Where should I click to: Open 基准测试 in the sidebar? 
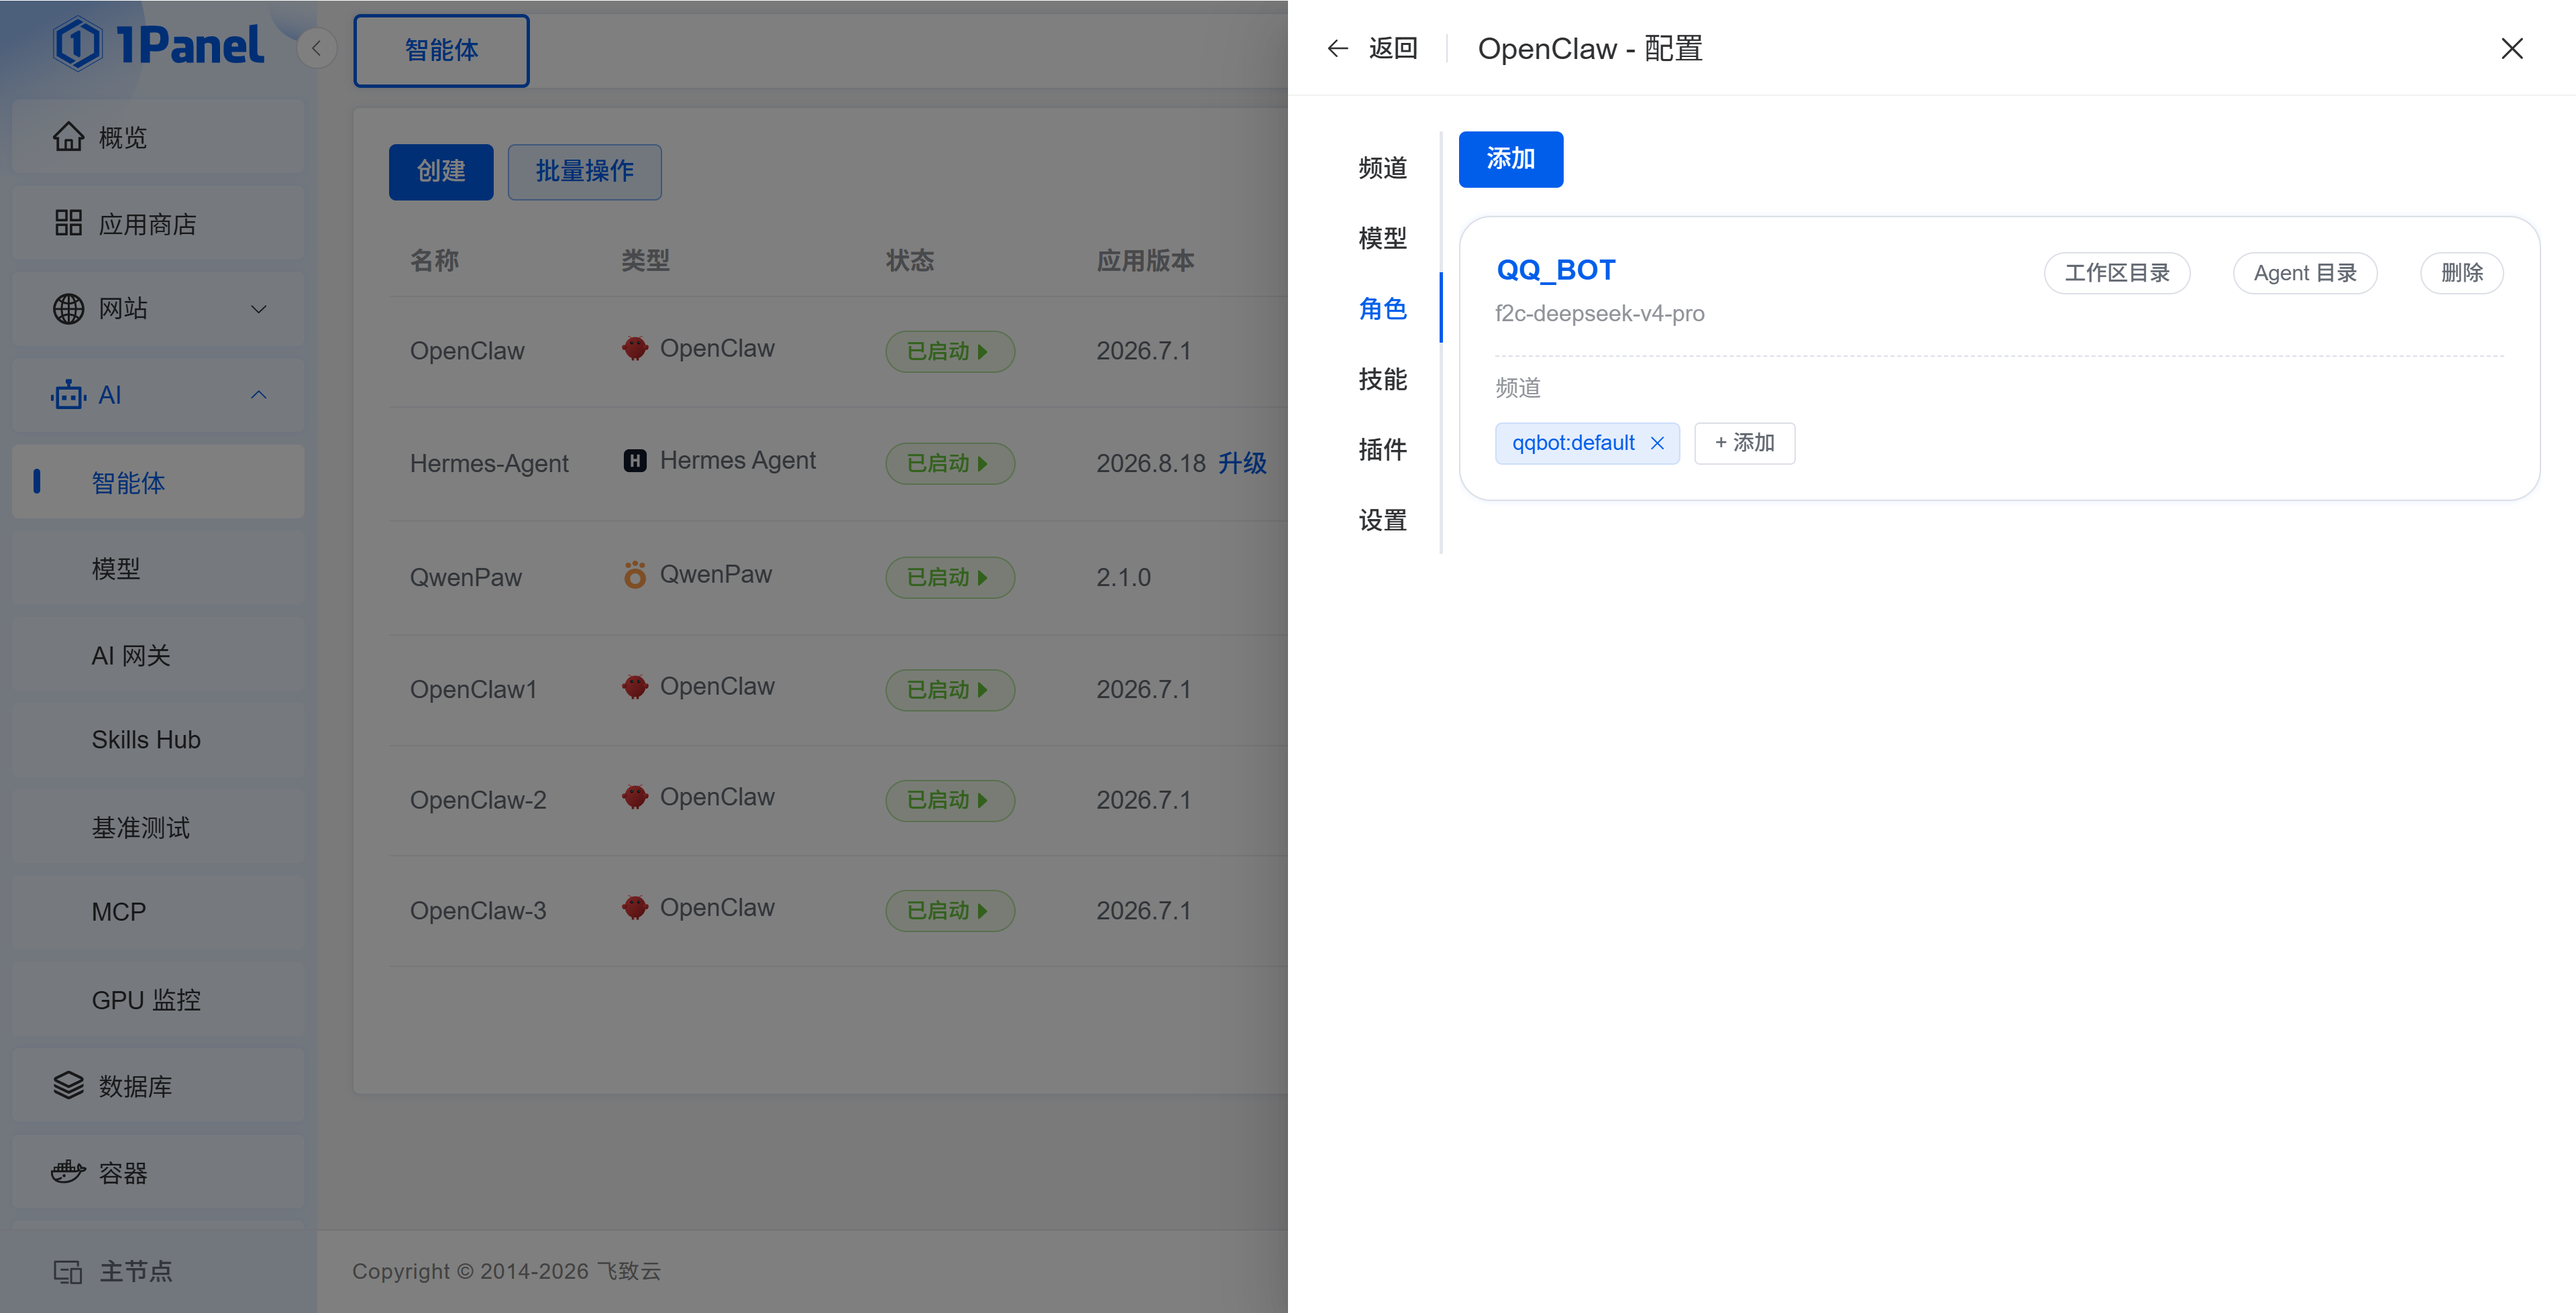point(158,827)
